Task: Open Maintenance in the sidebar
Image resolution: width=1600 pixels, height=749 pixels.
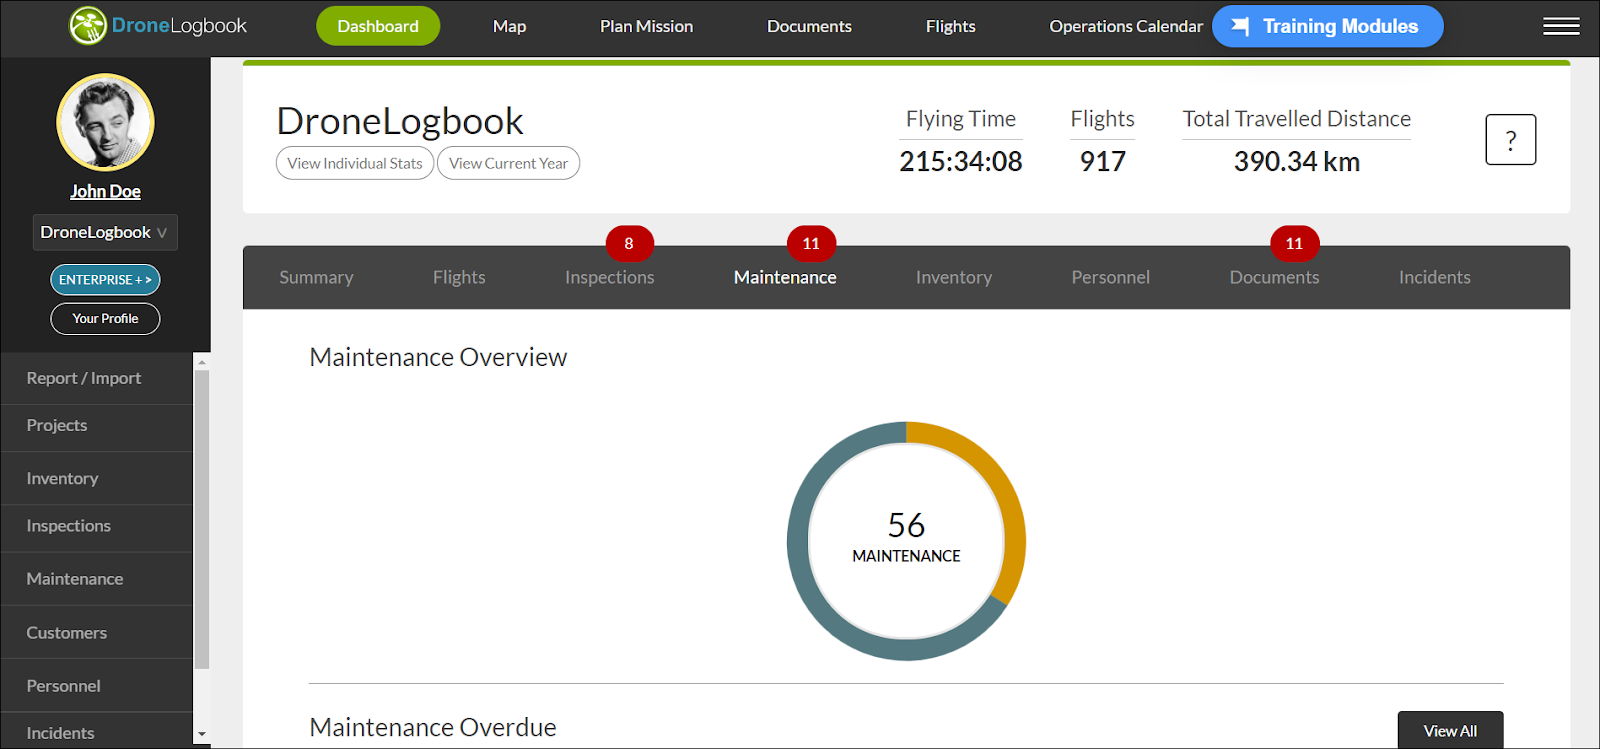Action: coord(96,579)
